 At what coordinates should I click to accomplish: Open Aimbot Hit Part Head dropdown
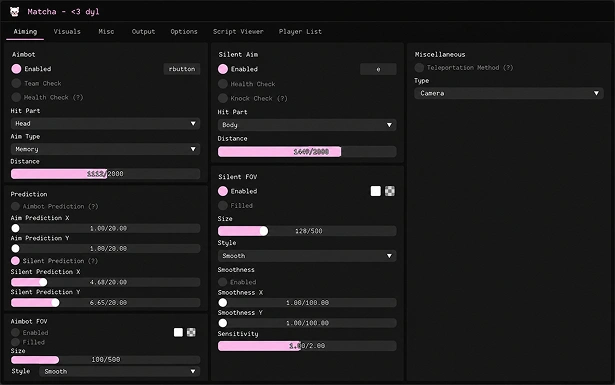(x=106, y=123)
